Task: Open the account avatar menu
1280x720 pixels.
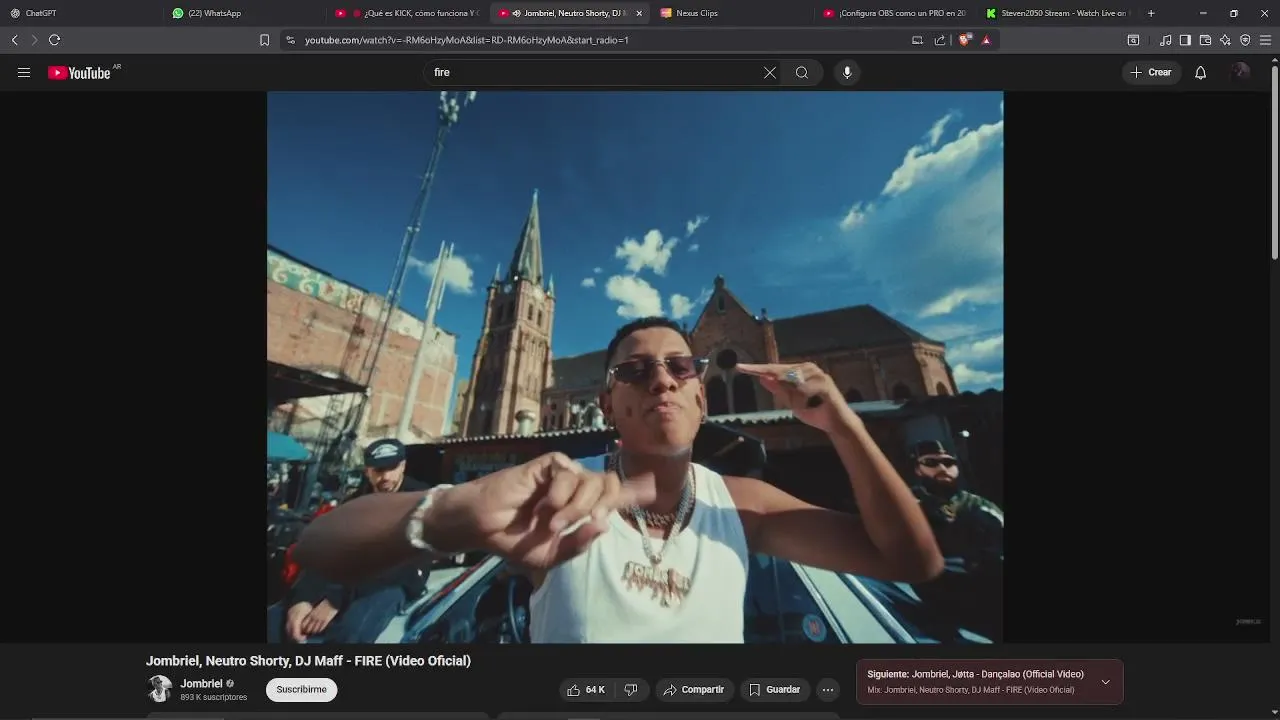Action: (1241, 72)
